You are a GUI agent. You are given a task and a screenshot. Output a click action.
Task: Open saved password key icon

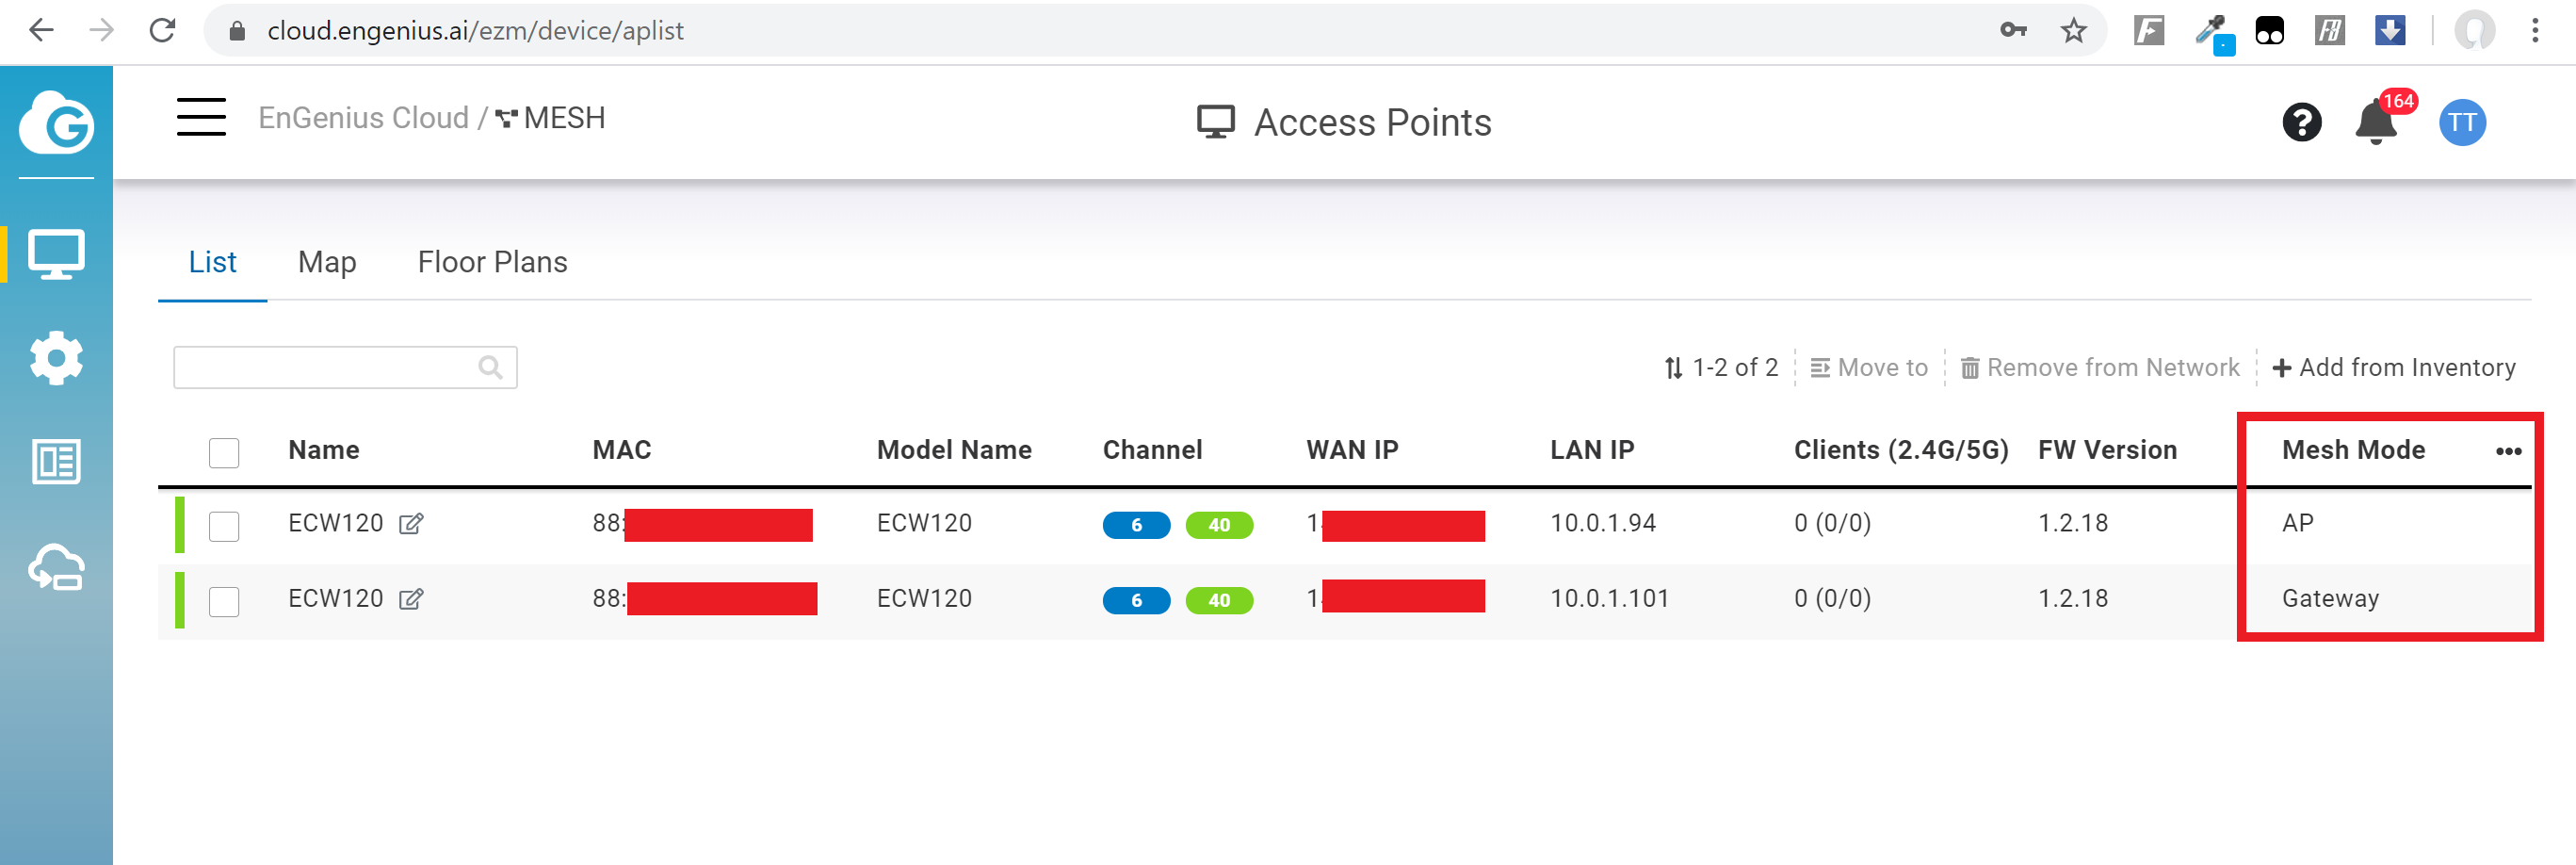(2013, 31)
